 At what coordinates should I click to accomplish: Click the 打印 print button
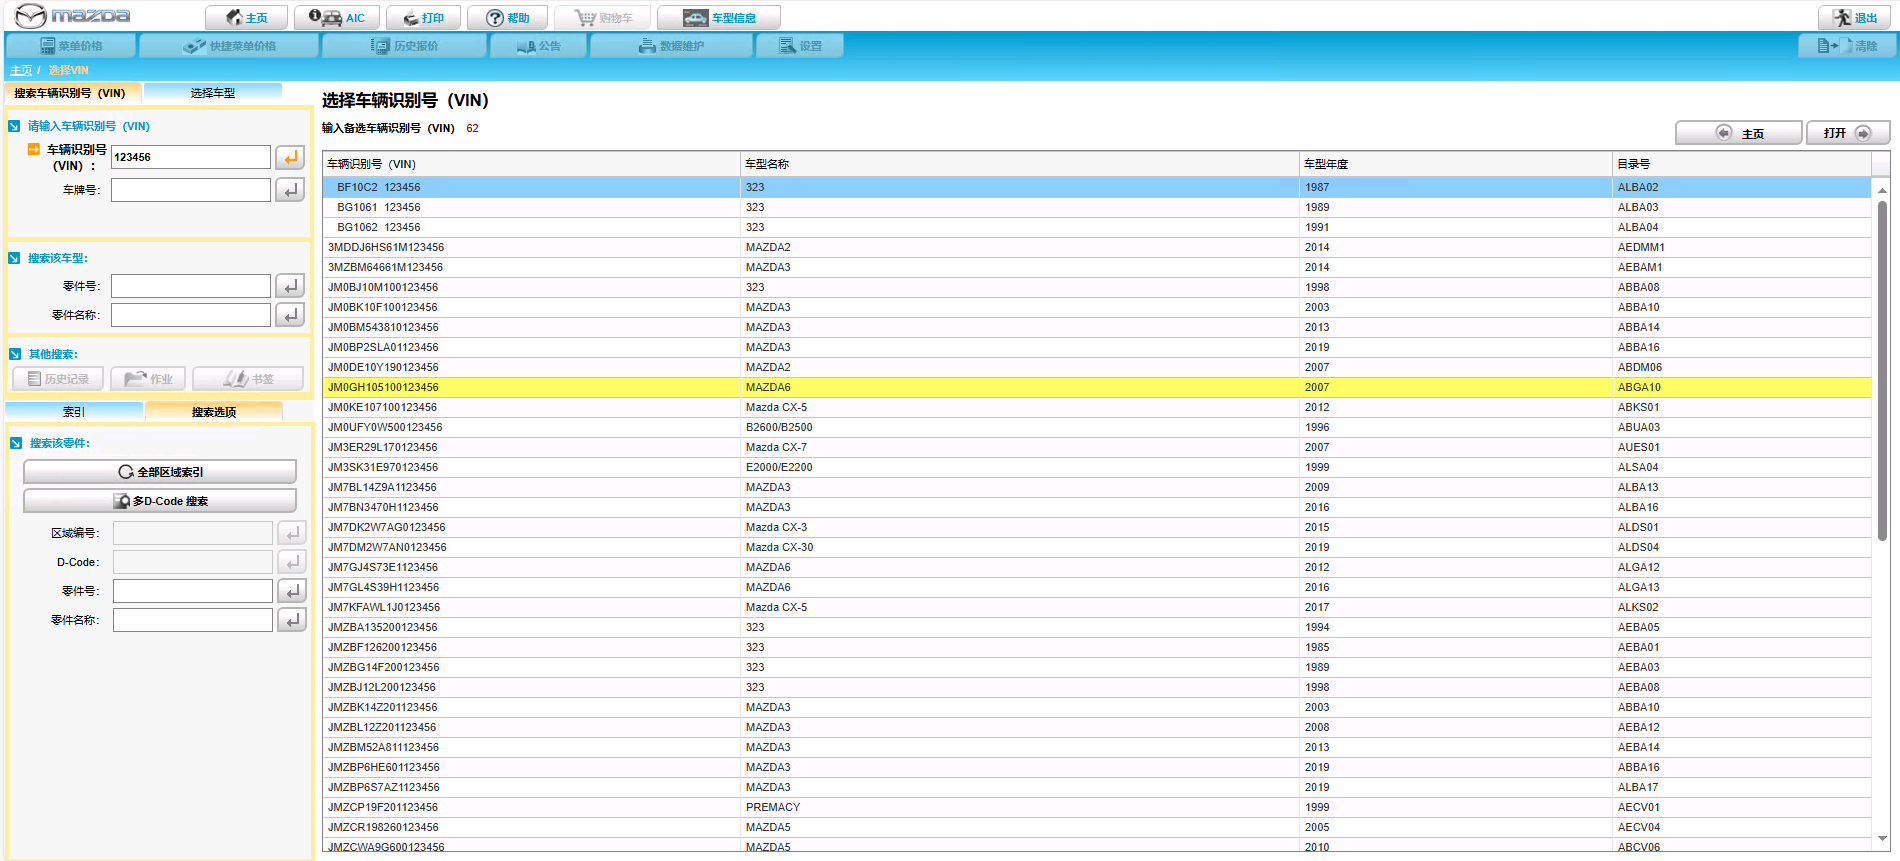pyautogui.click(x=423, y=18)
